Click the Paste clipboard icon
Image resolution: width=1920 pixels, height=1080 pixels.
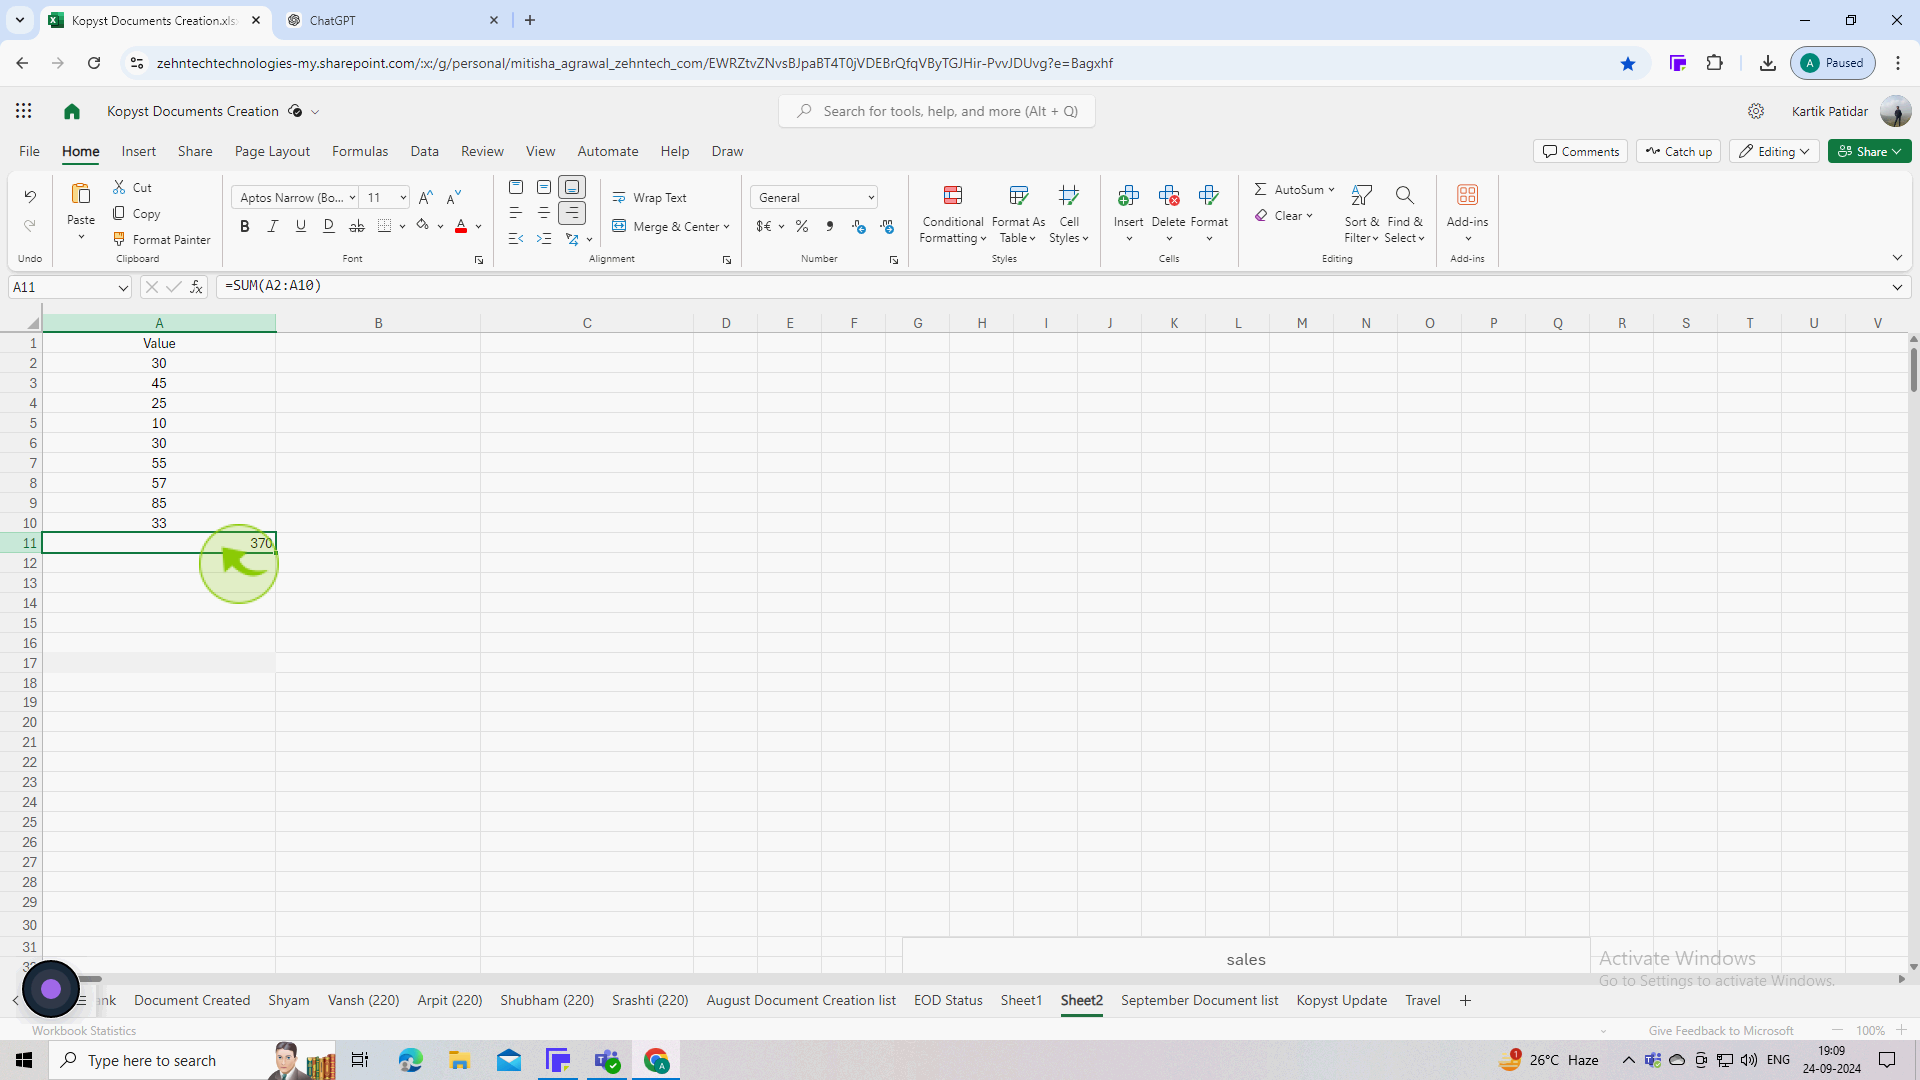click(x=81, y=193)
